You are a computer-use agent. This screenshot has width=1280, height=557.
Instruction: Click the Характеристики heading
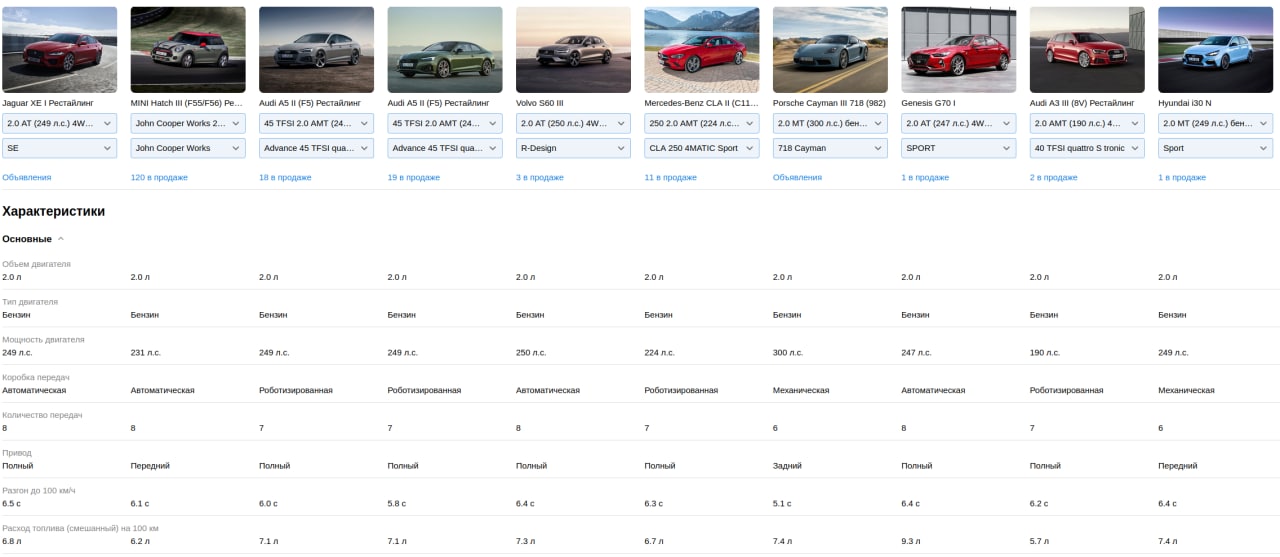[54, 211]
